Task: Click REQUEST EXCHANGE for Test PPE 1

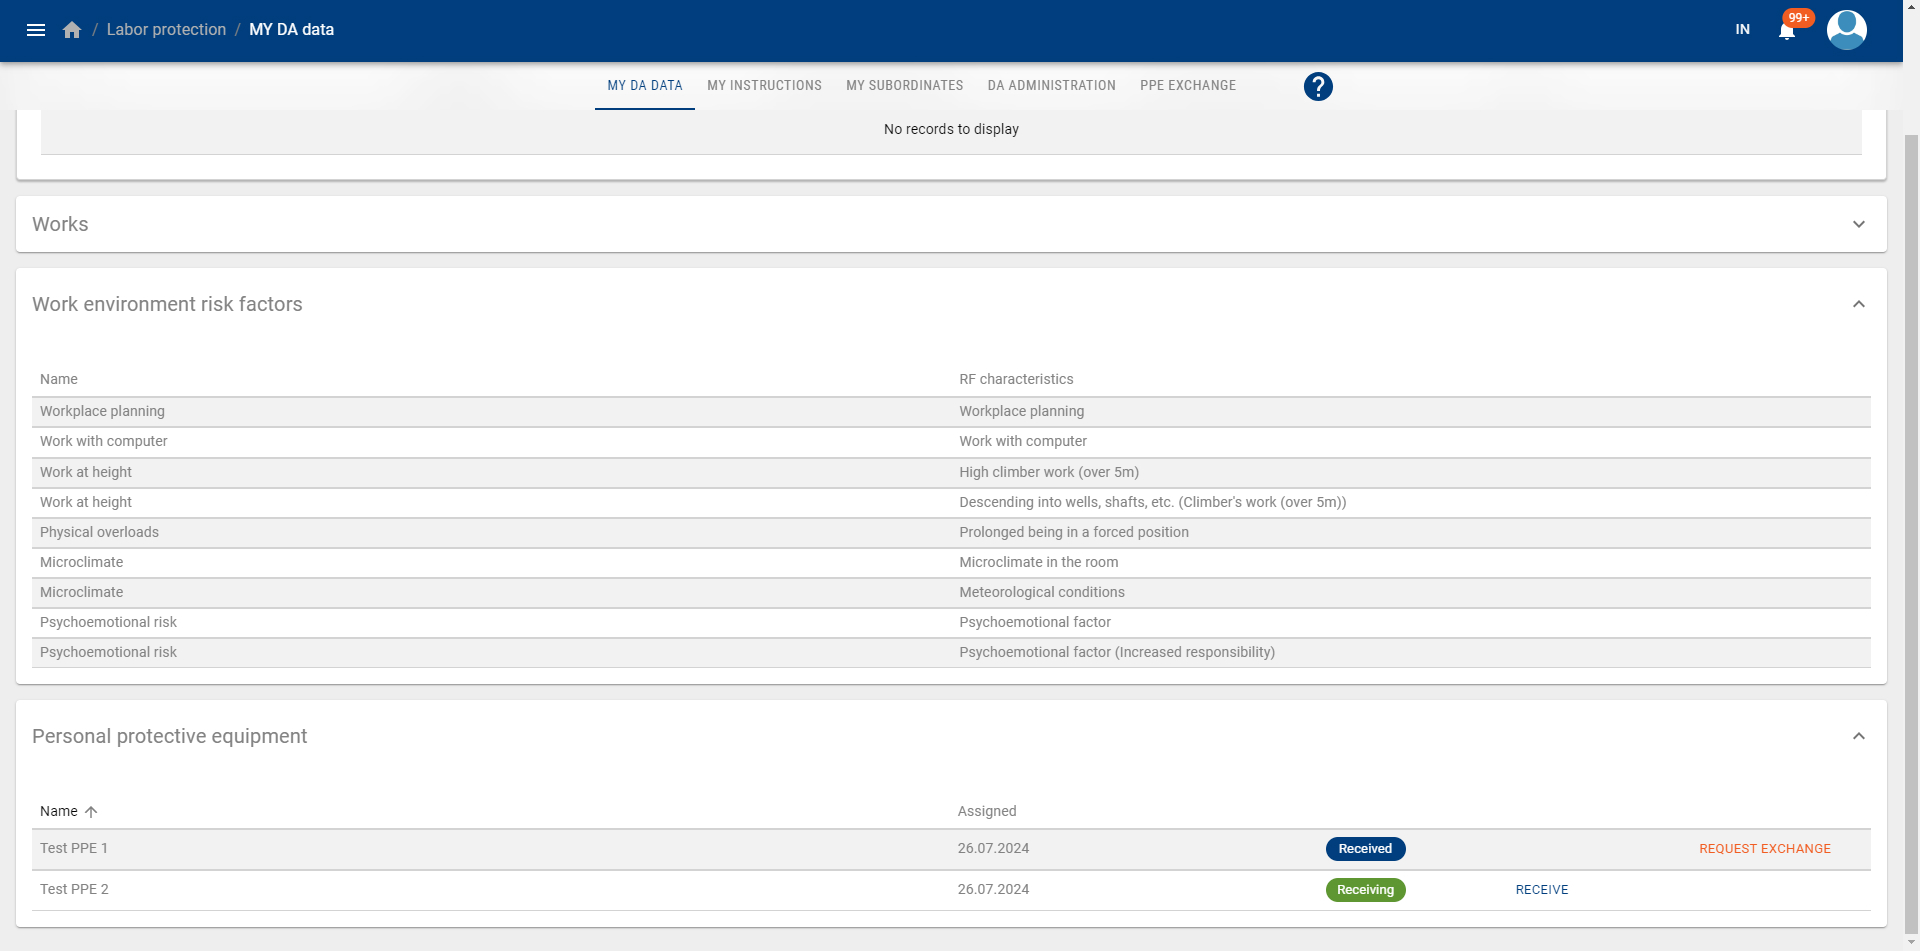Action: click(x=1765, y=849)
